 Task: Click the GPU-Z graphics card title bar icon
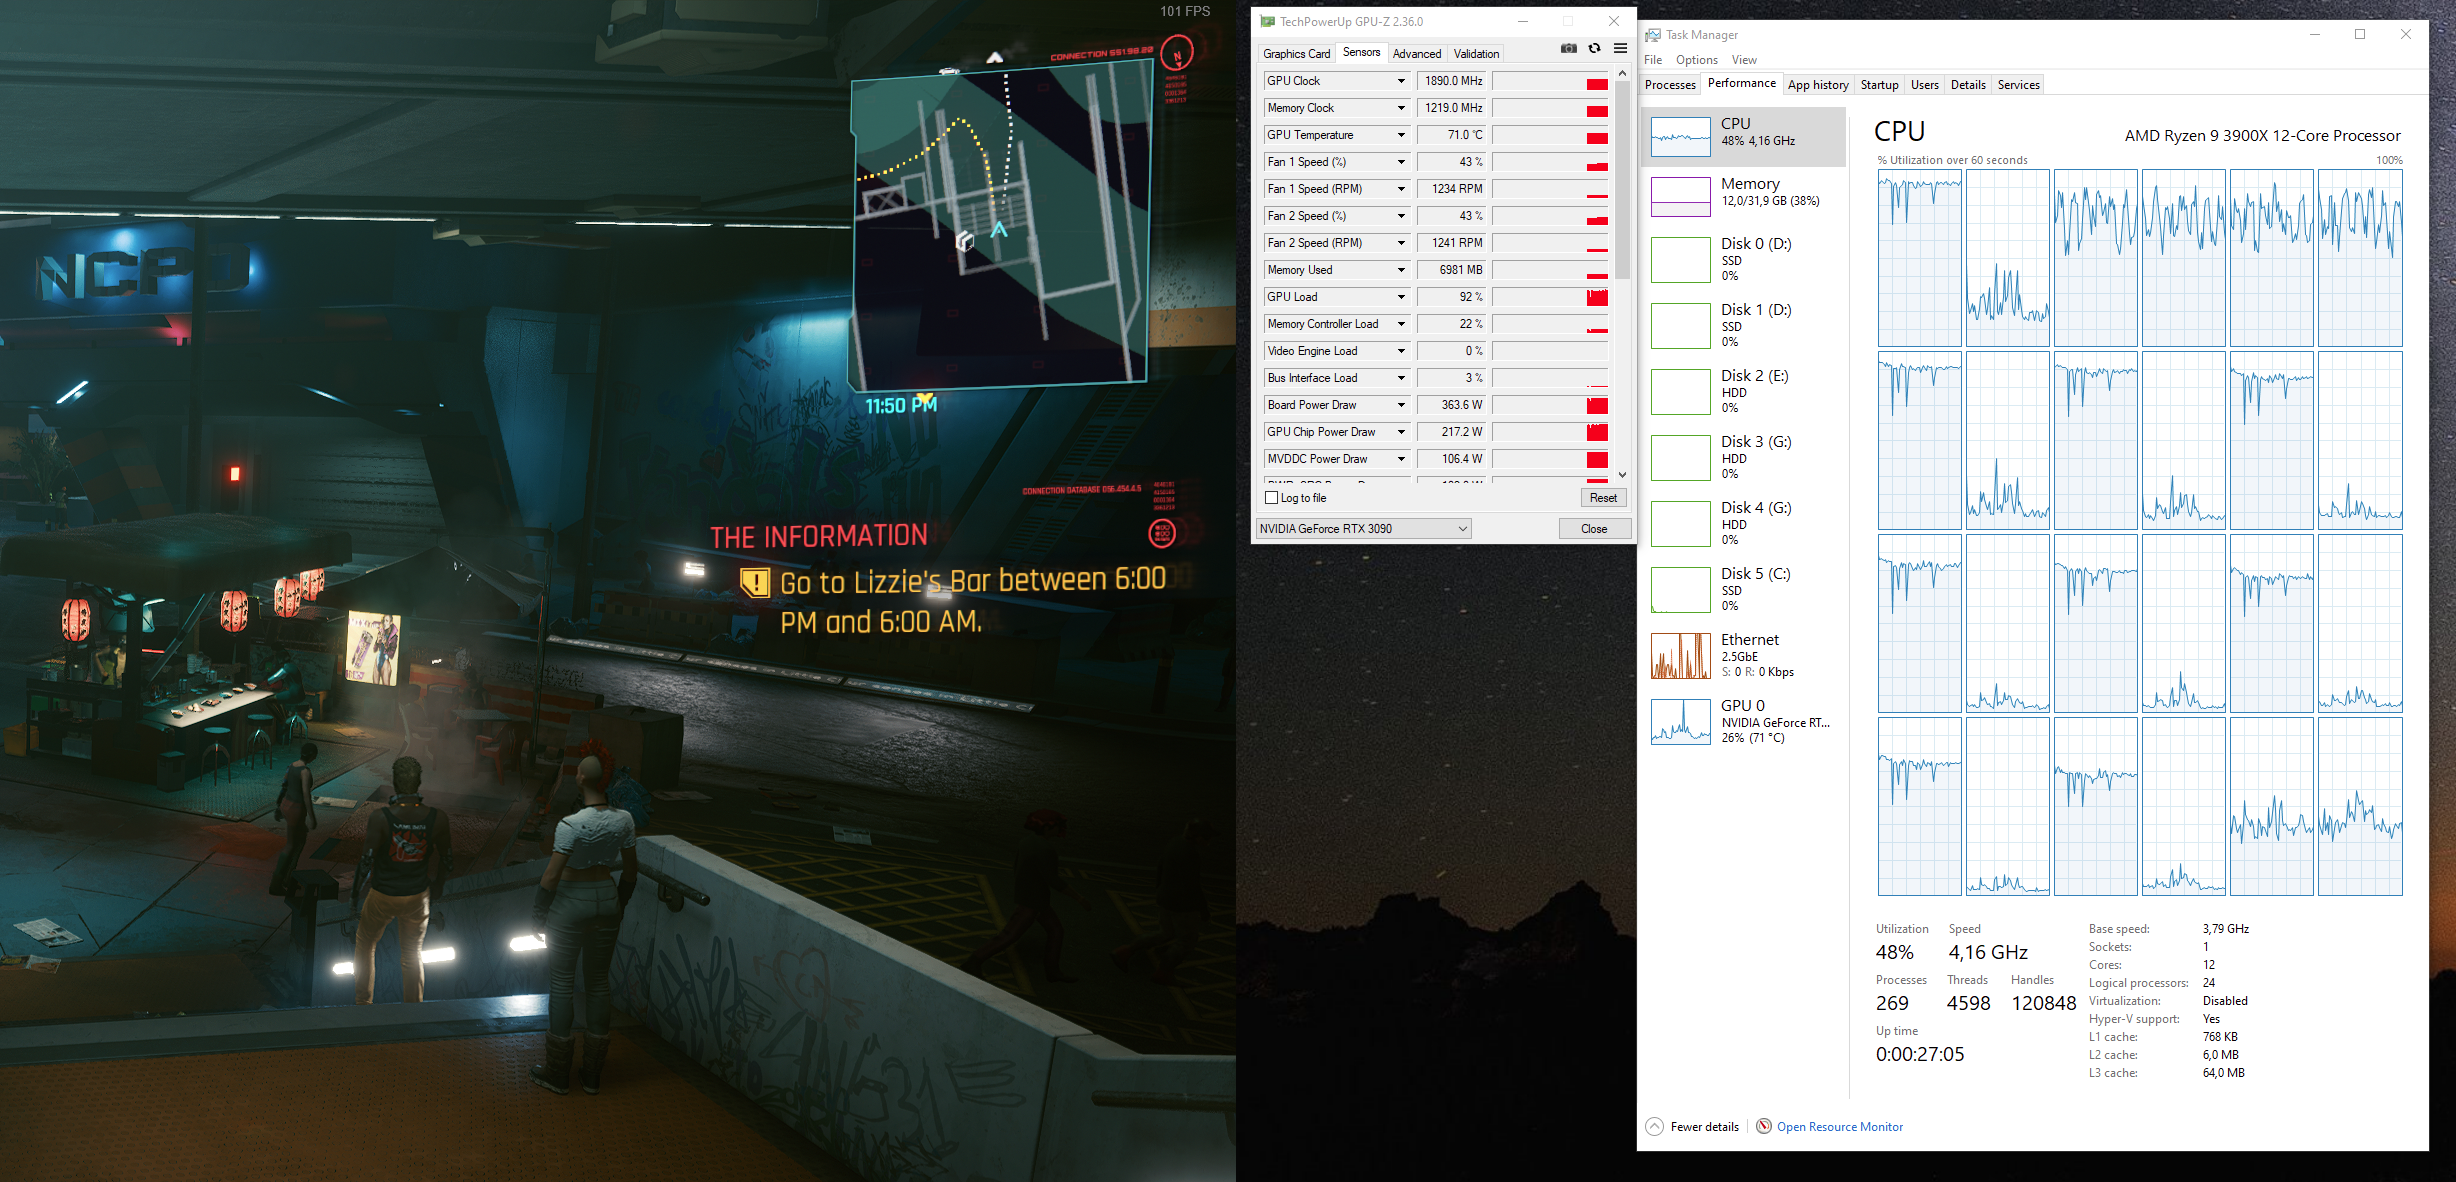click(1267, 21)
